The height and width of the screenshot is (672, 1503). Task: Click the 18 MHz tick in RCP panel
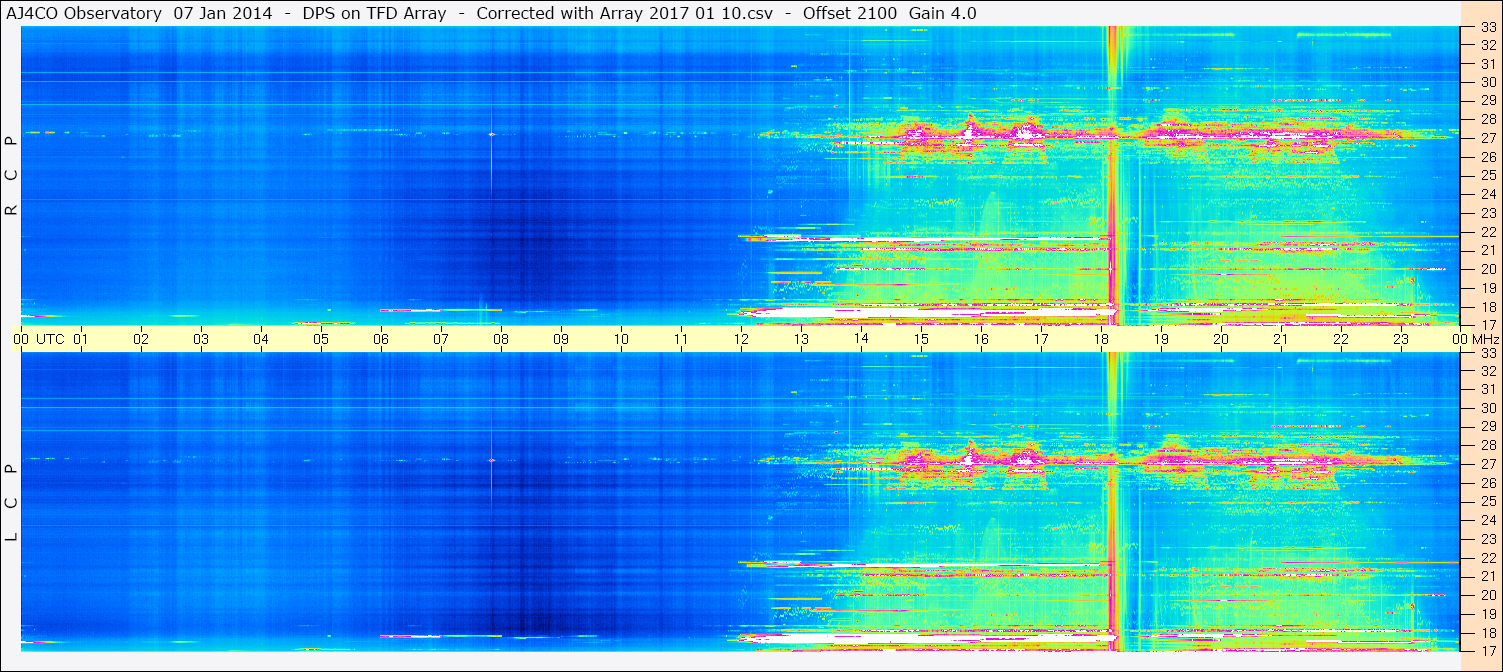coord(1487,306)
